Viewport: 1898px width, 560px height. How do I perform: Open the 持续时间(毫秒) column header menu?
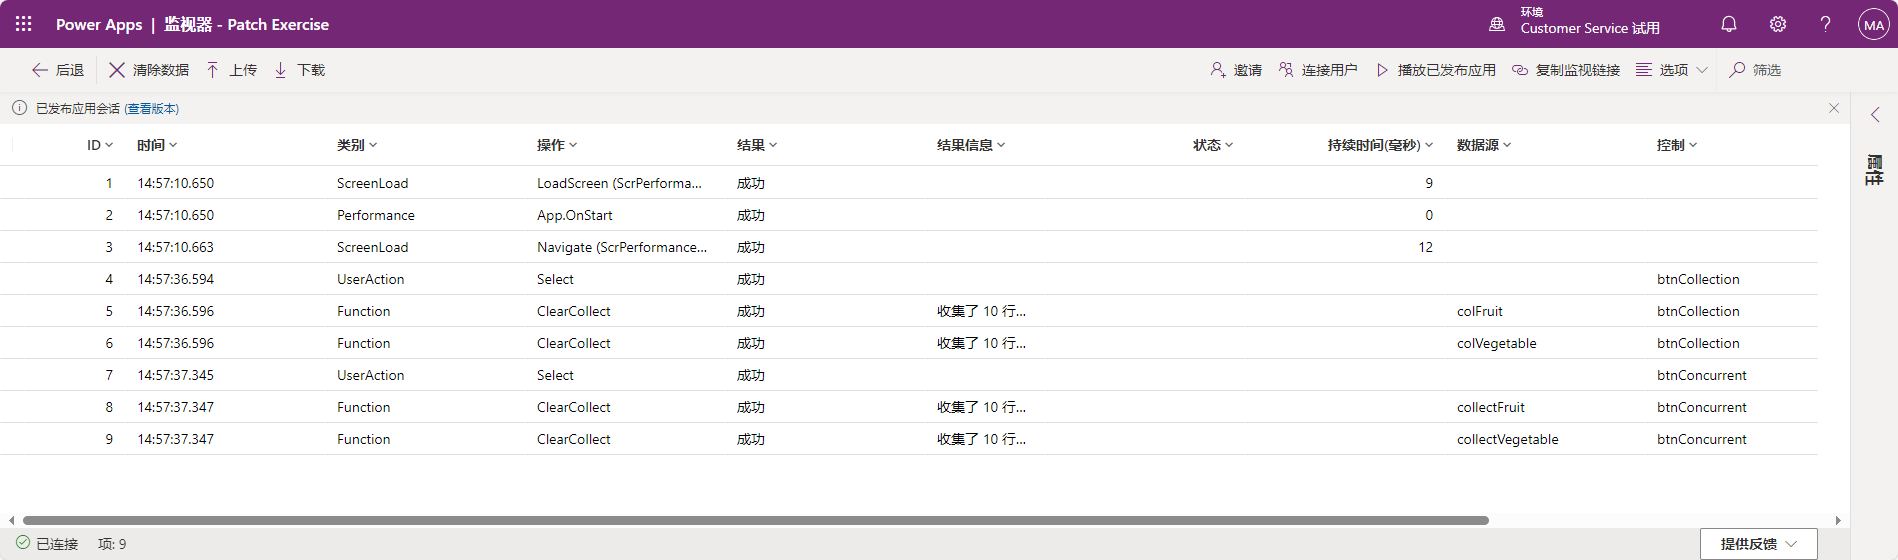pyautogui.click(x=1380, y=145)
